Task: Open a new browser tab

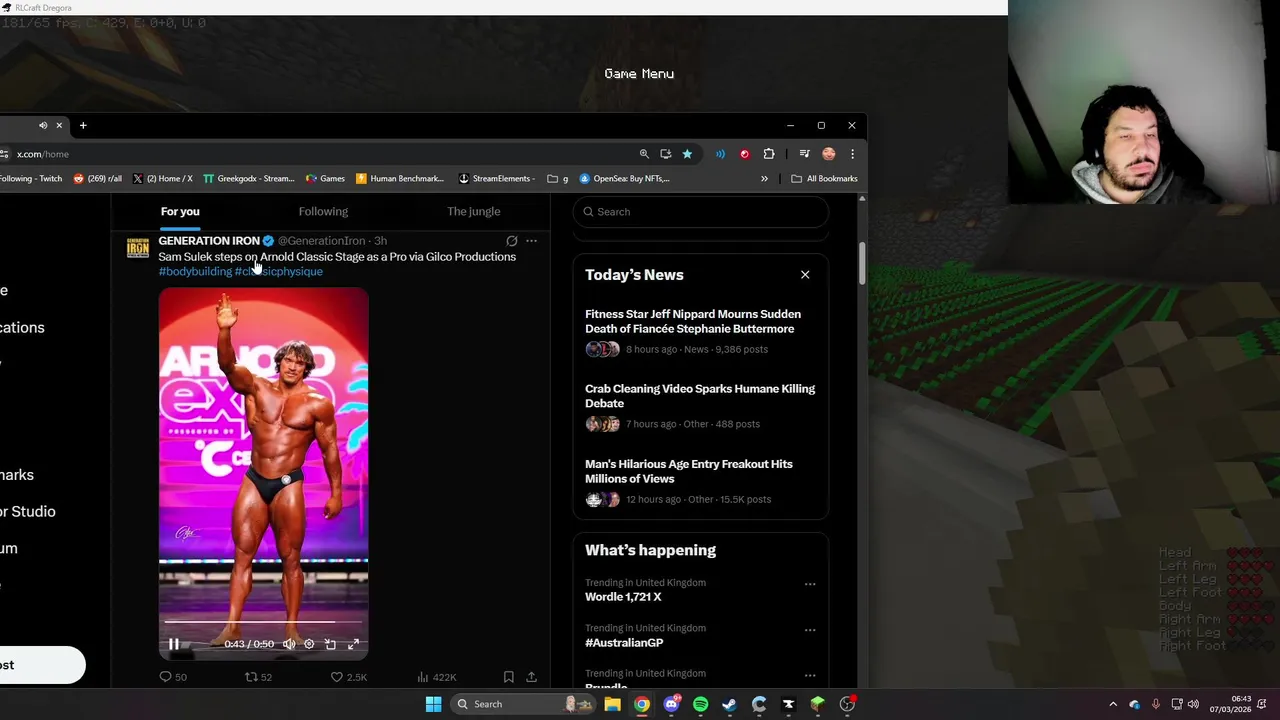Action: coord(83,125)
